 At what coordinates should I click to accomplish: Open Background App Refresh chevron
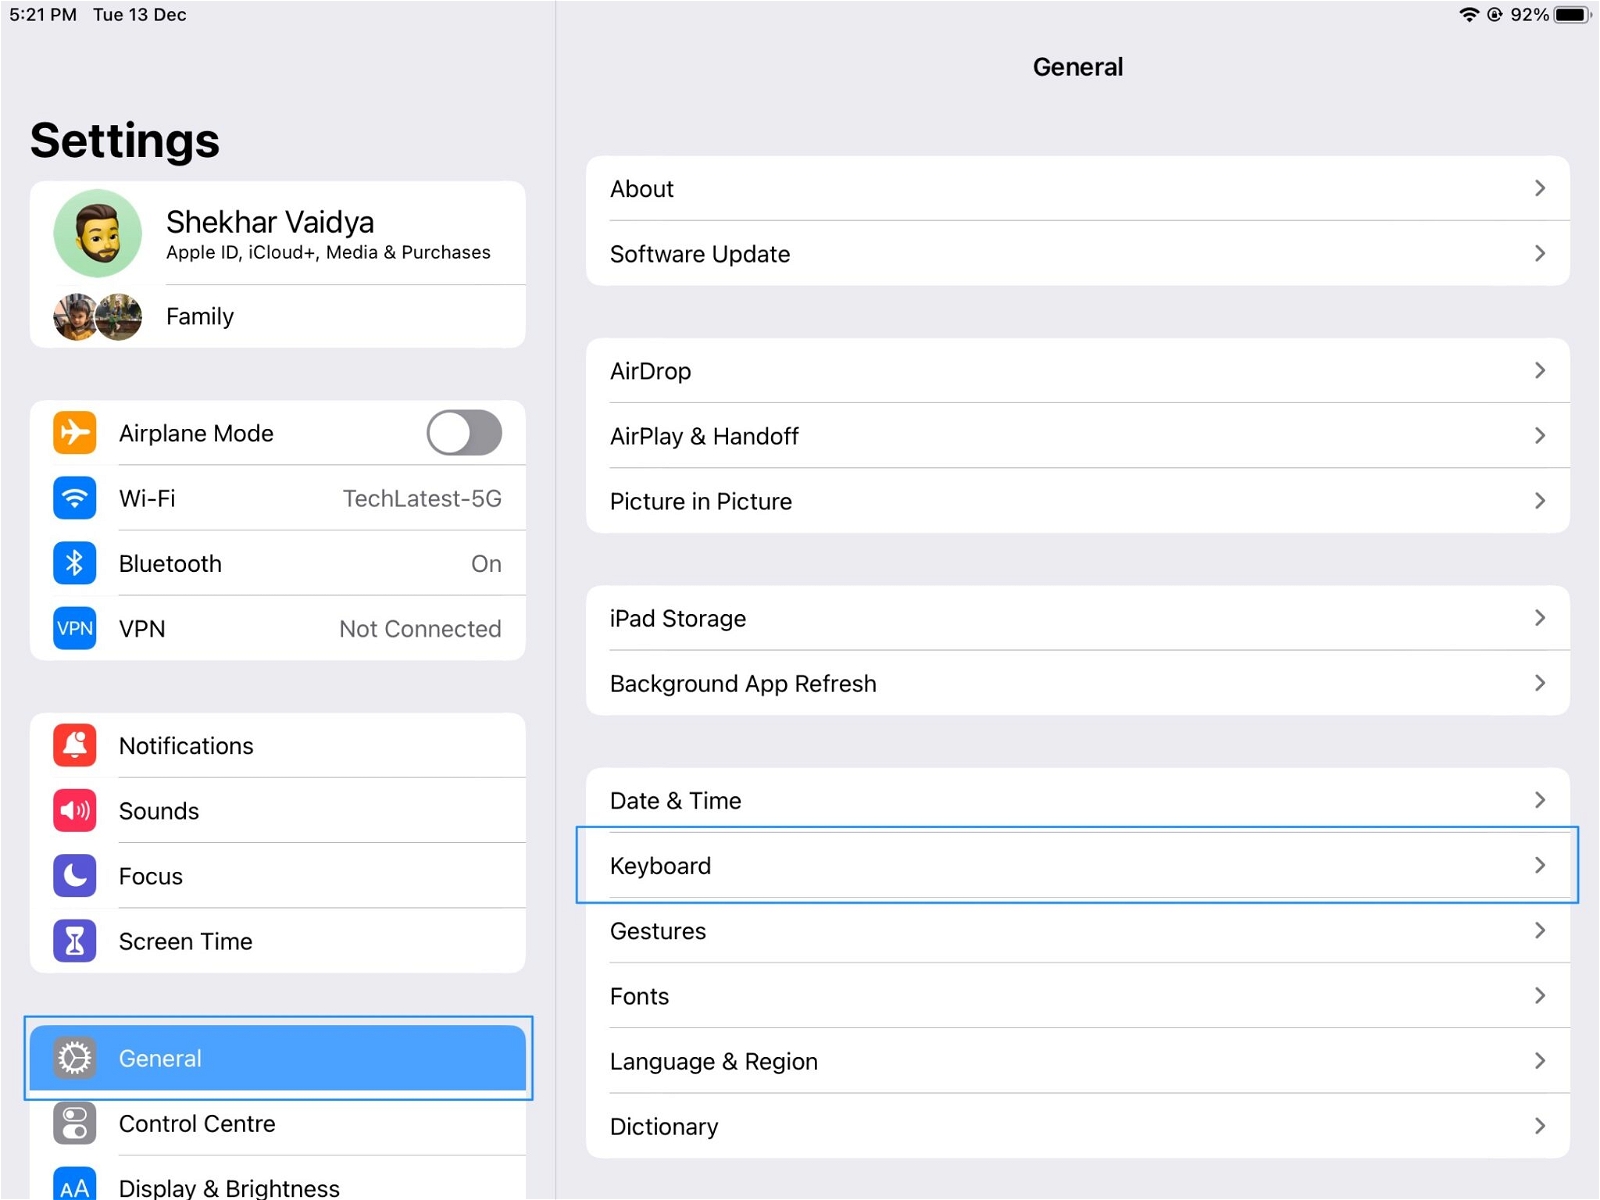point(1540,683)
